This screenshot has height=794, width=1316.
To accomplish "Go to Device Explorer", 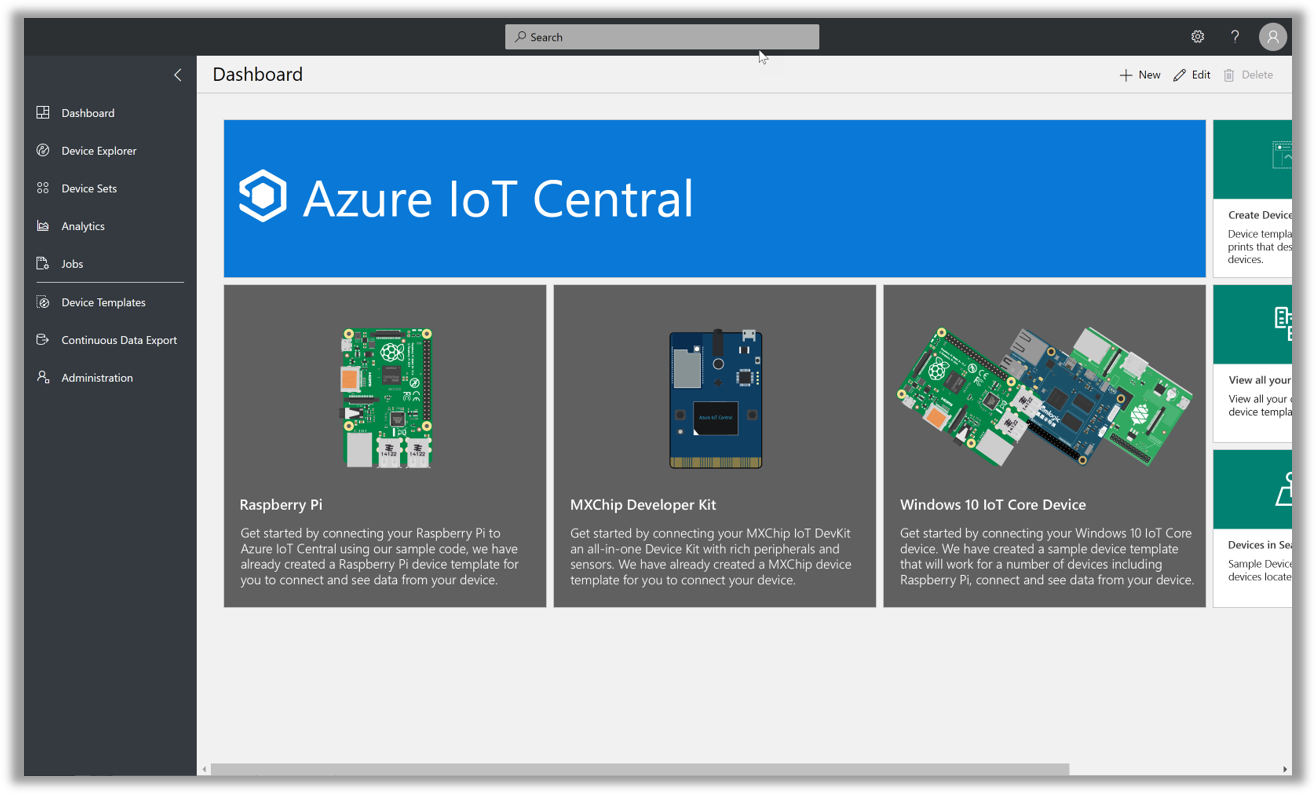I will point(99,151).
